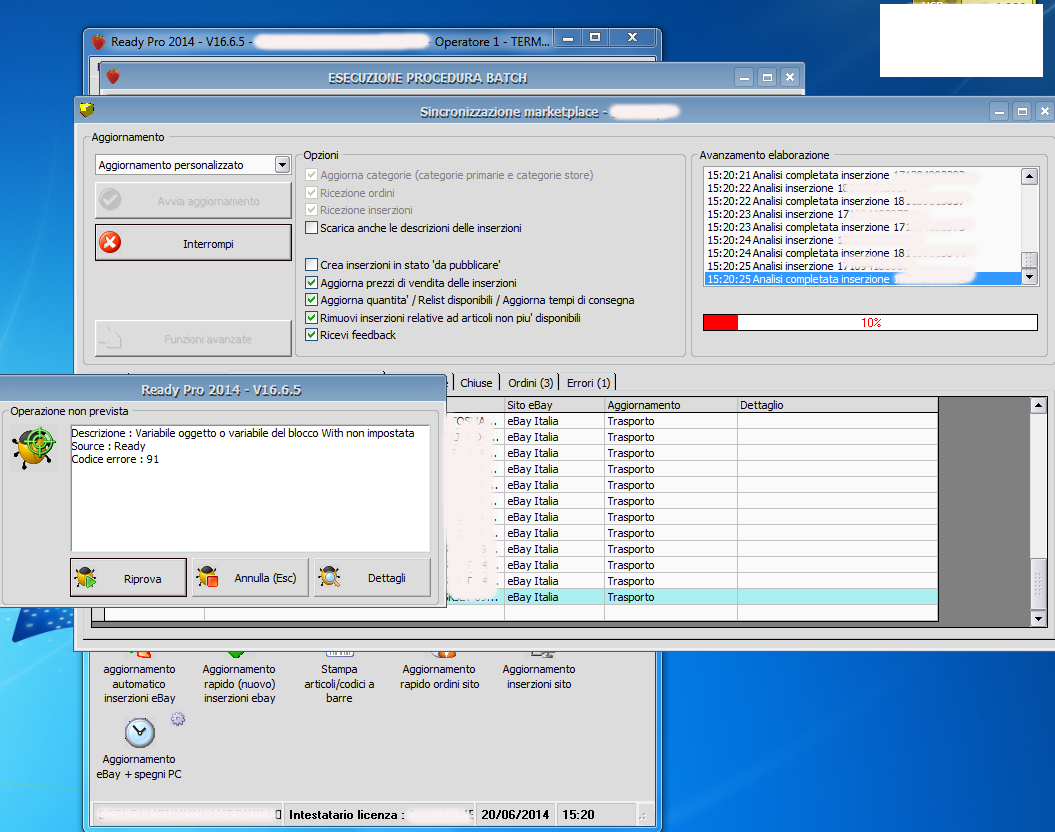Image resolution: width=1055 pixels, height=832 pixels.
Task: Click the log list scroll up arrow
Action: pos(1028,177)
